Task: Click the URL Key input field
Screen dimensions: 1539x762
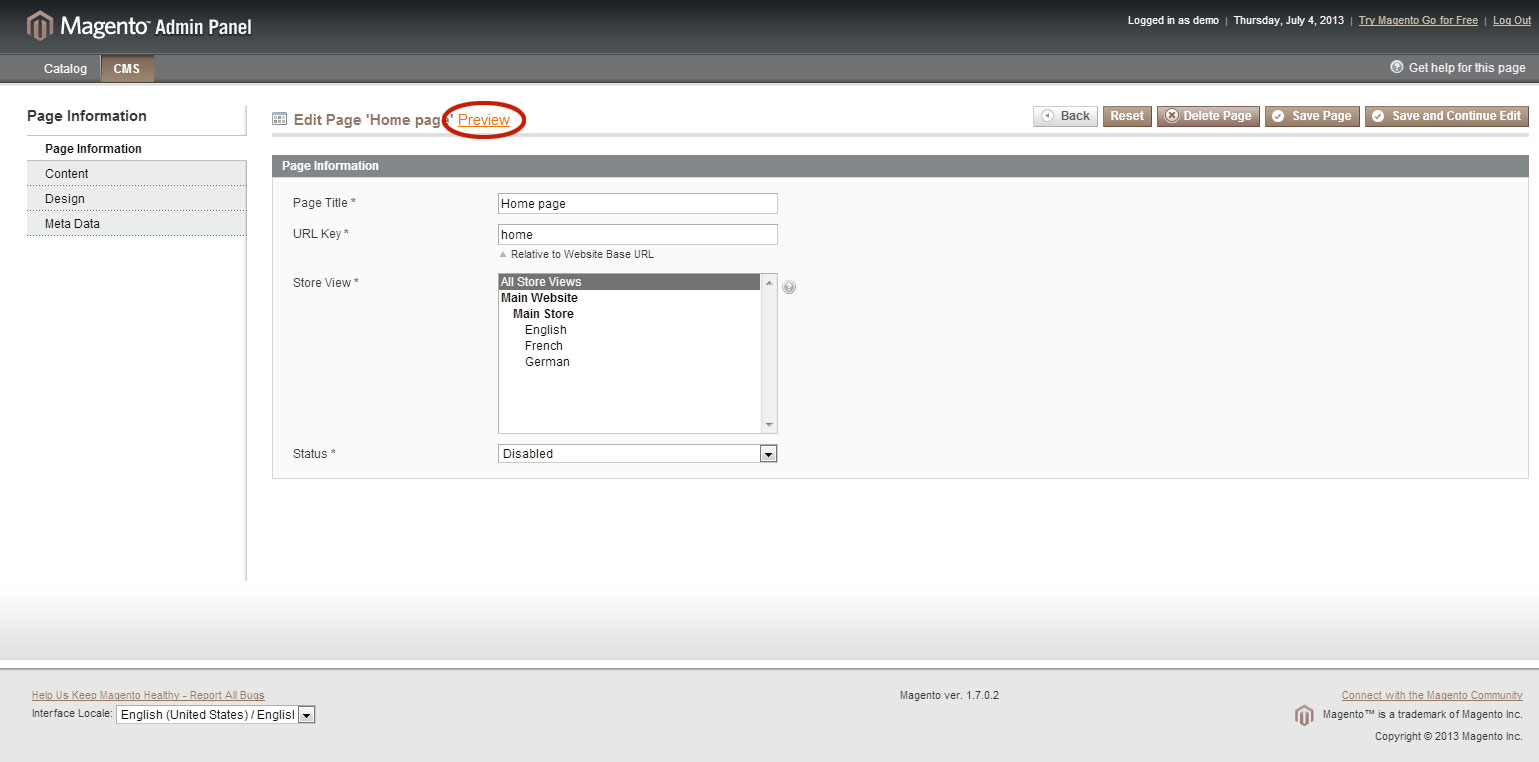Action: [x=638, y=234]
